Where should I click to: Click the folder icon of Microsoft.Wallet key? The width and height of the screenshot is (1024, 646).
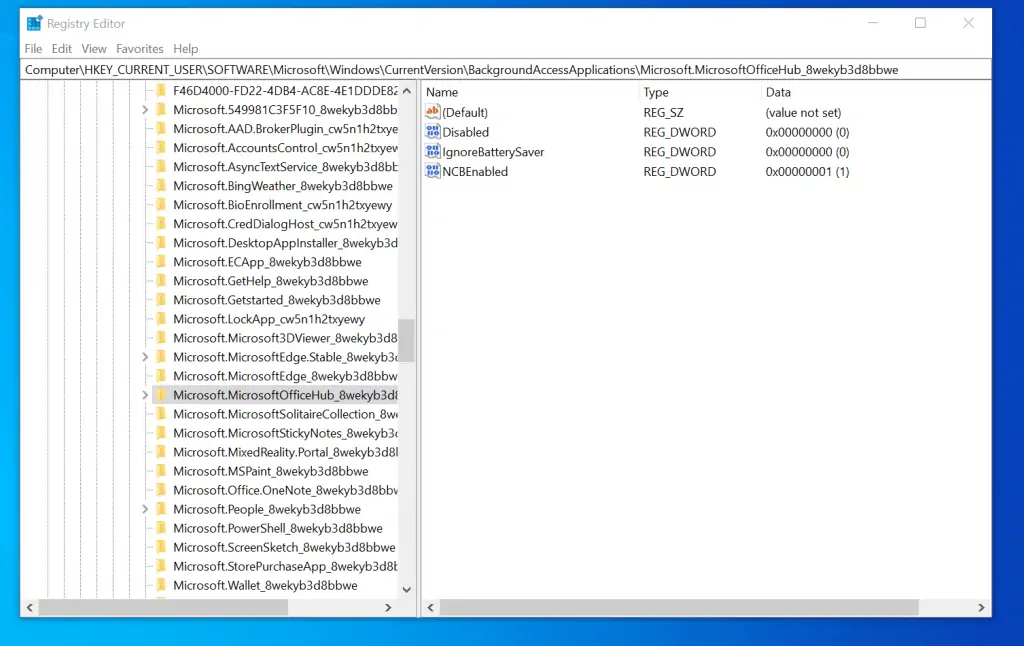[160, 585]
